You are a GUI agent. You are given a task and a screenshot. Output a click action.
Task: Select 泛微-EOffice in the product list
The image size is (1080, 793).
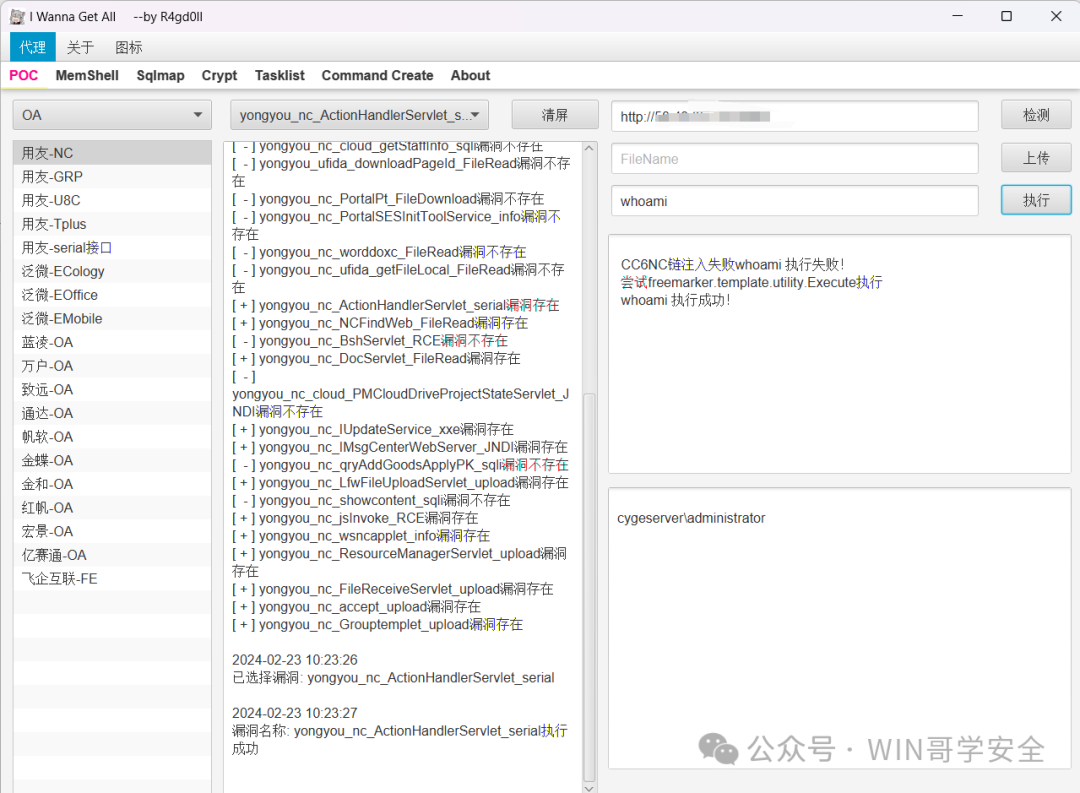112,295
